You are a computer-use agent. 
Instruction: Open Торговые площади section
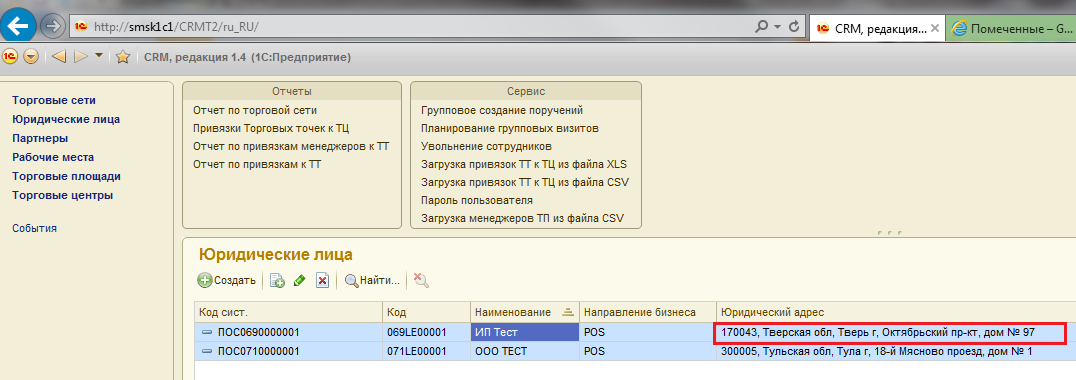click(67, 176)
